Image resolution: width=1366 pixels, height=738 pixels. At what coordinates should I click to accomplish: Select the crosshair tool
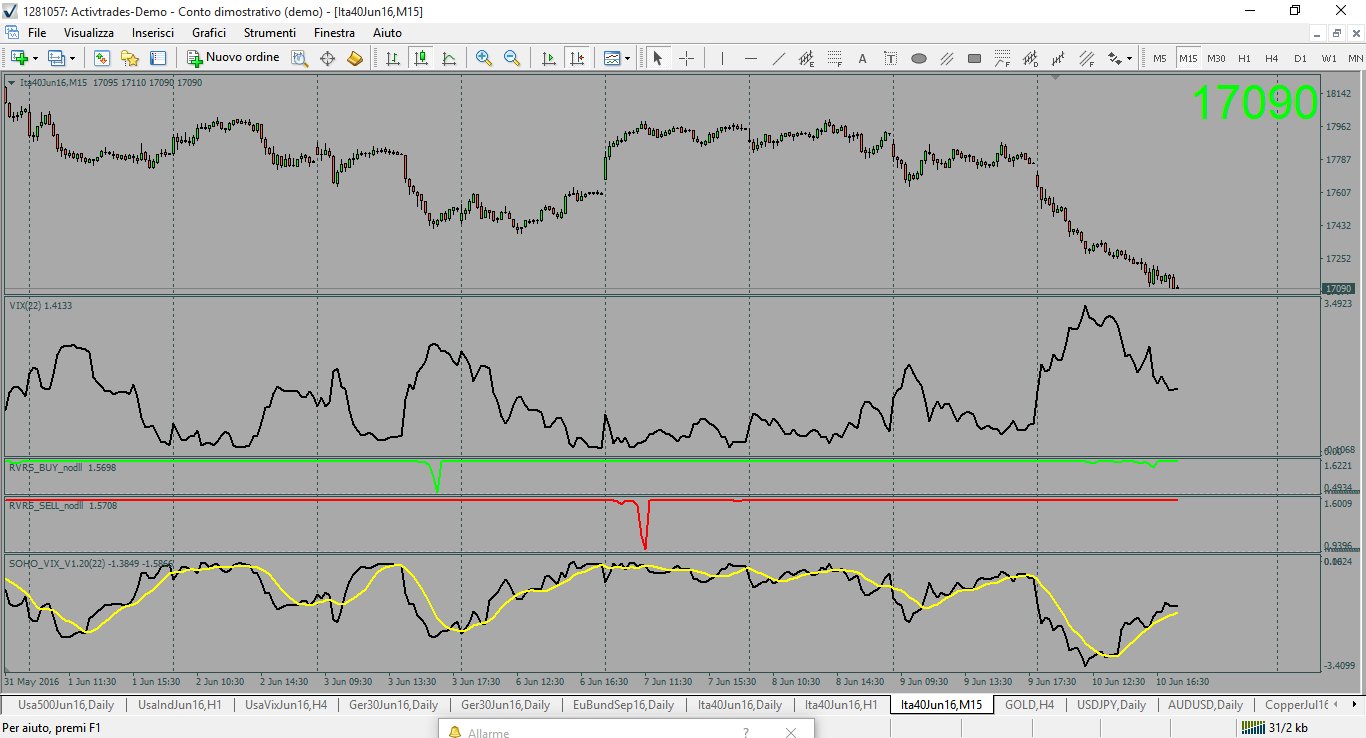pyautogui.click(x=686, y=58)
